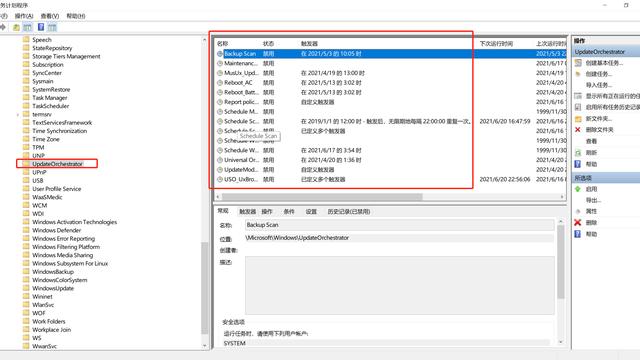Click the 刷新 refresh icon
Screen dimensions: 640x360
click(x=578, y=153)
